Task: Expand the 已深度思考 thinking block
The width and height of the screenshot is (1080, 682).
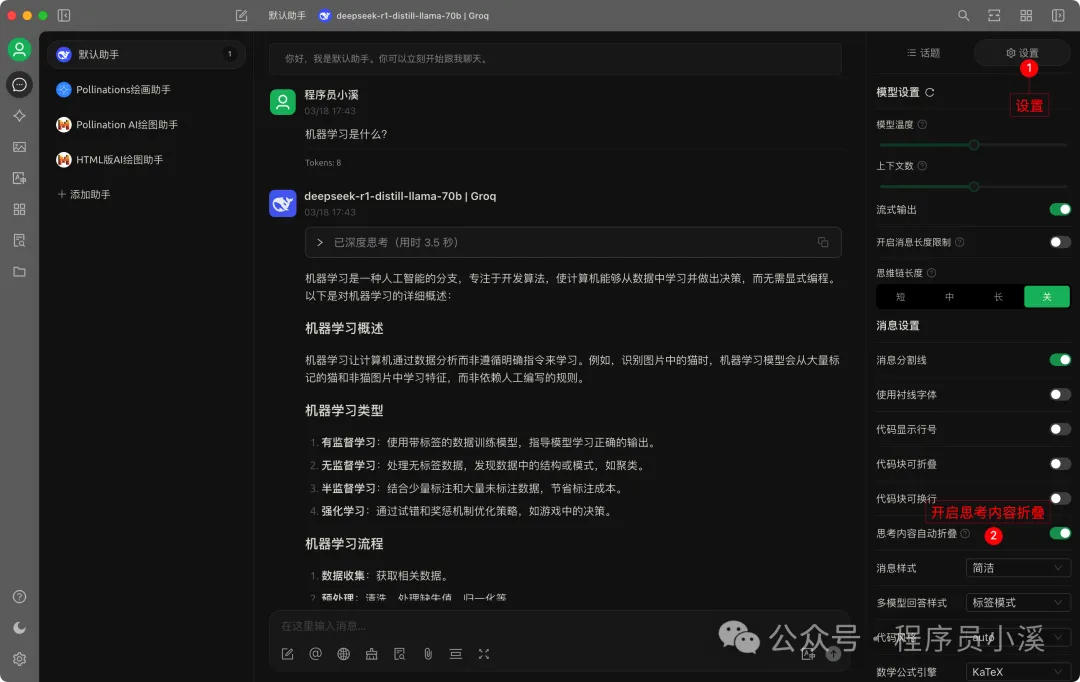Action: point(572,242)
